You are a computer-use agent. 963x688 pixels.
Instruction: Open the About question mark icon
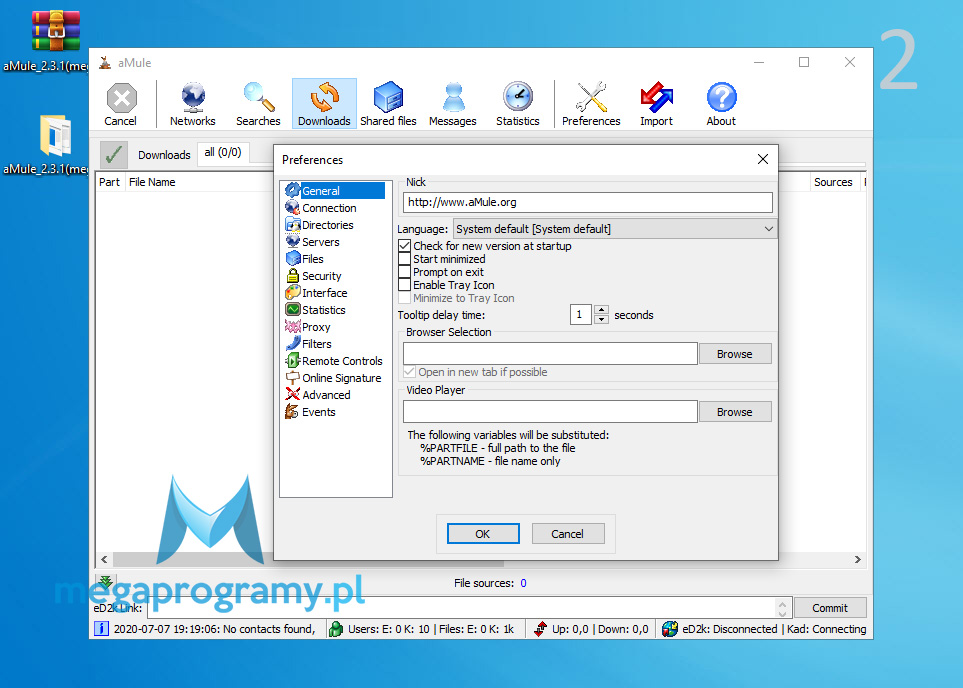(x=721, y=104)
